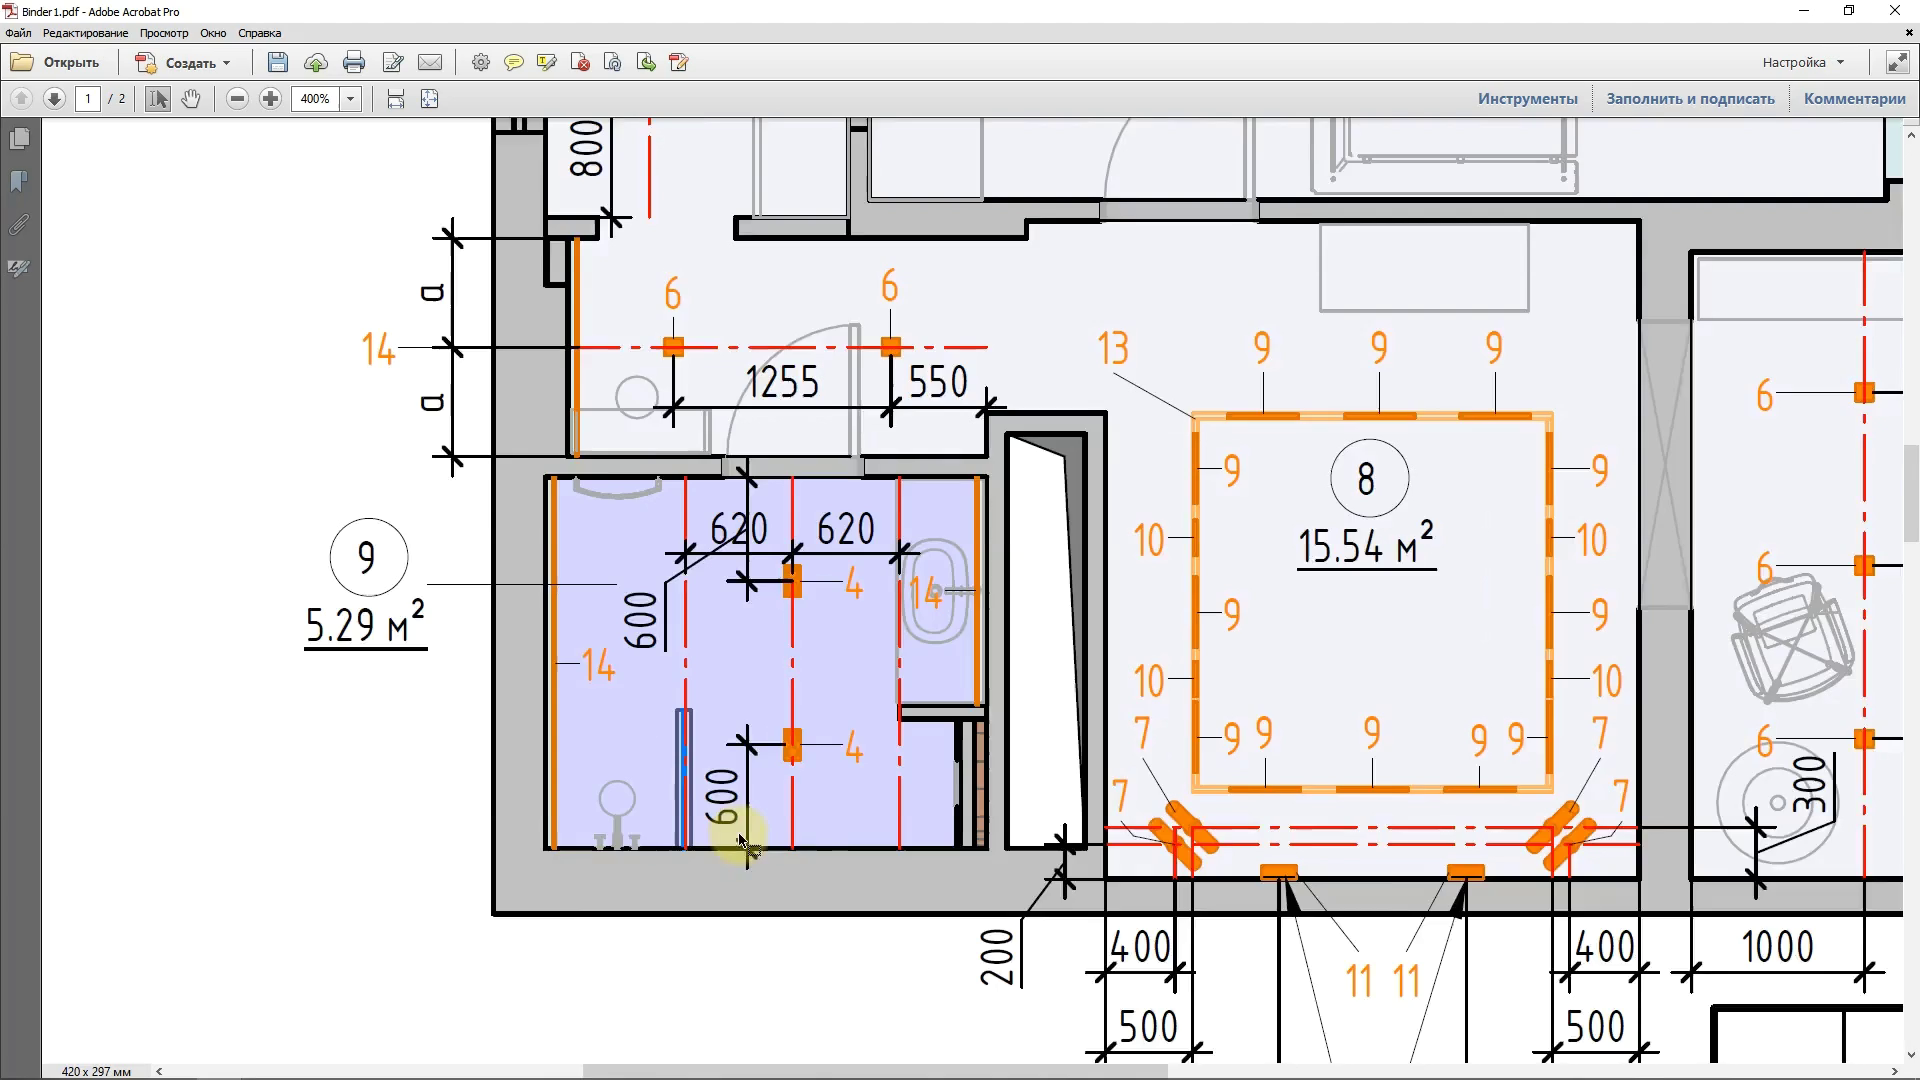1920x1080 pixels.
Task: Open the Просмотр menu
Action: click(164, 33)
